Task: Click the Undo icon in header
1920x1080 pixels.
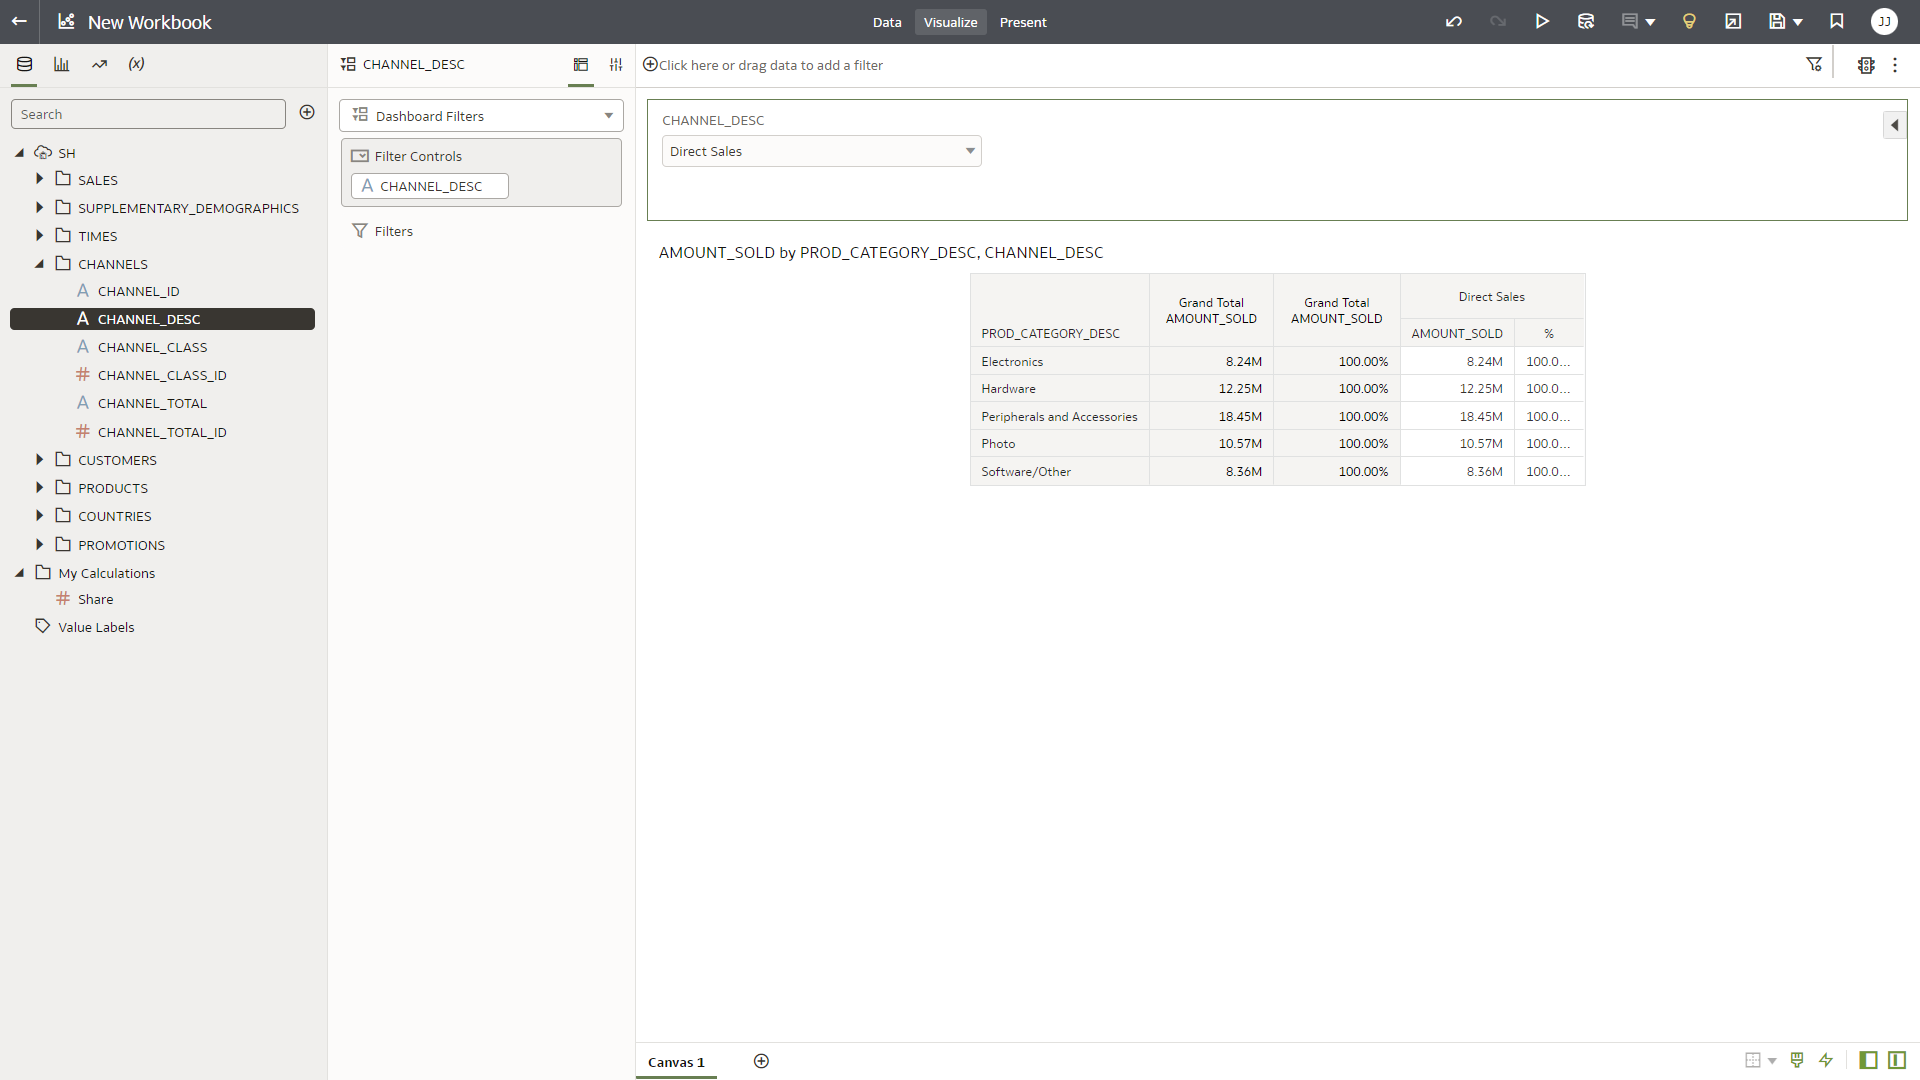Action: pyautogui.click(x=1454, y=22)
